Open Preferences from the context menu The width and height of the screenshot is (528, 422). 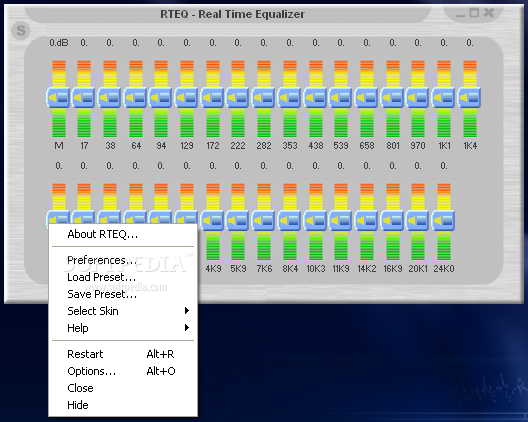[123, 260]
